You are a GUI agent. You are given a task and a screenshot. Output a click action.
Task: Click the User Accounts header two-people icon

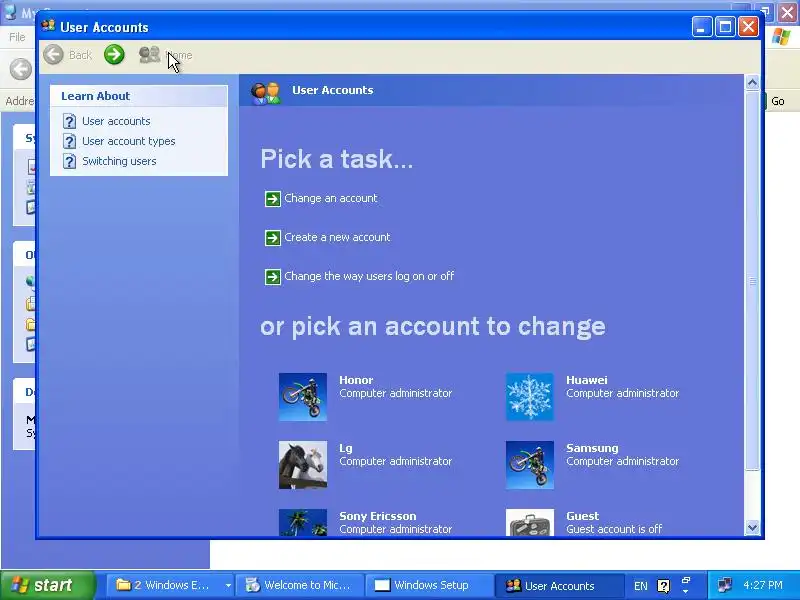pos(266,92)
